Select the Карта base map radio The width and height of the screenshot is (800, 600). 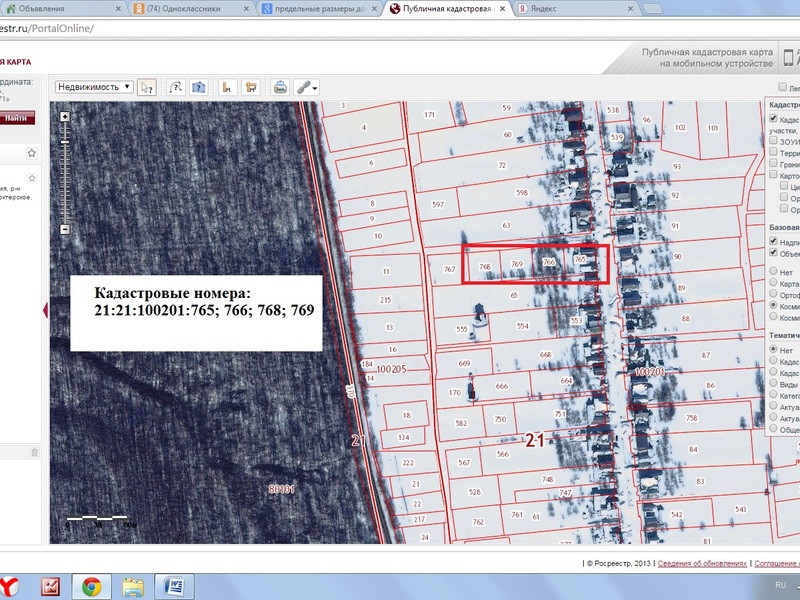point(773,283)
